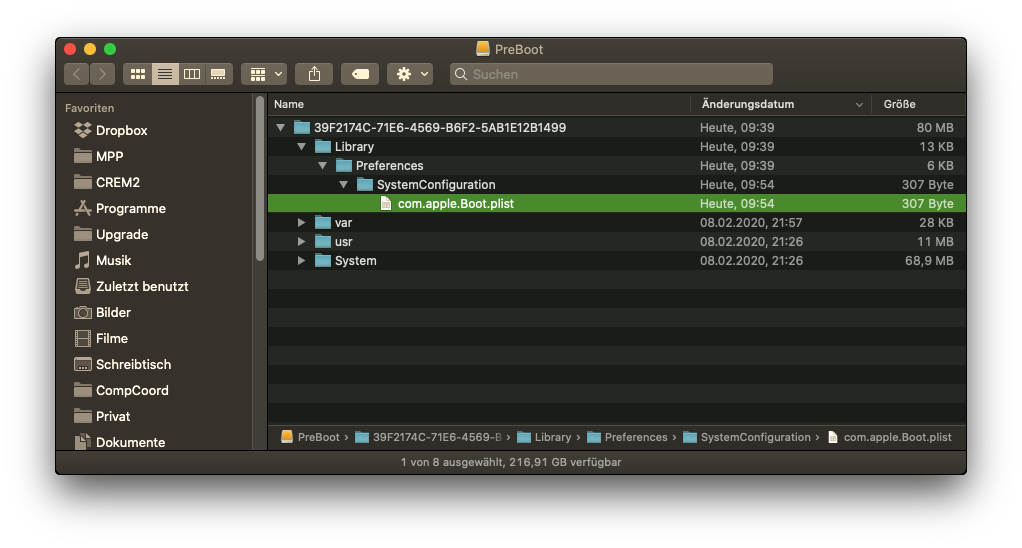Open Zuletzt benutzt in the sidebar
The image size is (1022, 548).
pos(131,287)
